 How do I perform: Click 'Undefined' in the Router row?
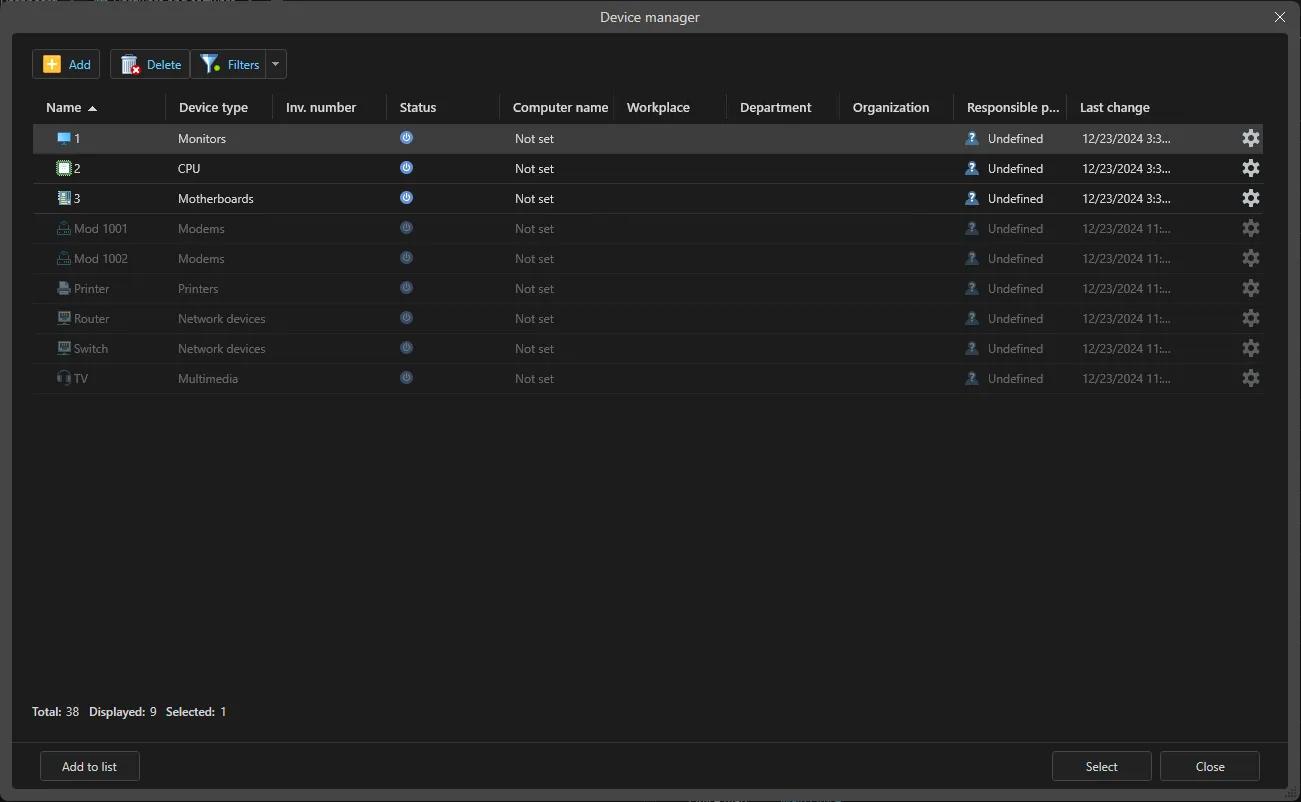pos(1015,318)
